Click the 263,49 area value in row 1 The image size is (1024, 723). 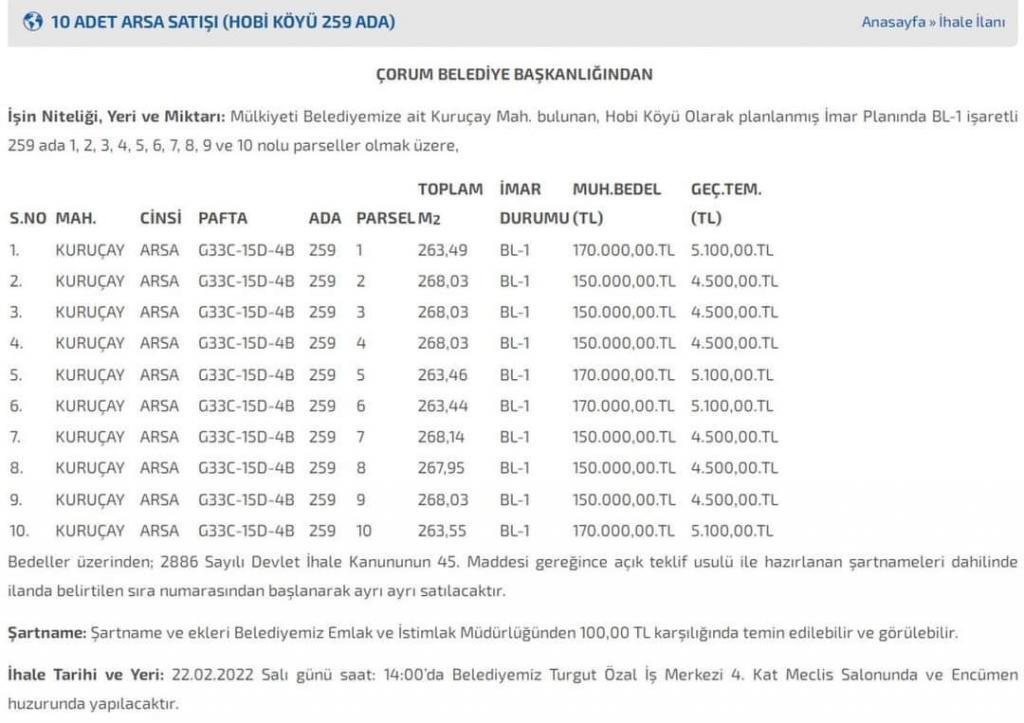point(443,249)
